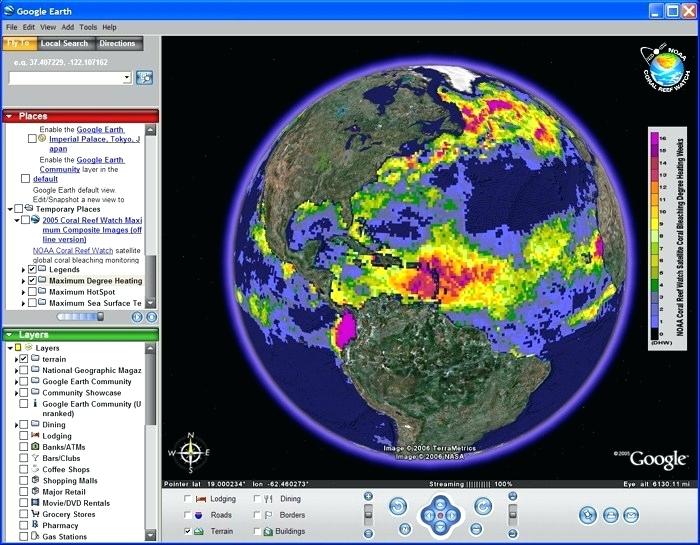This screenshot has height=545, width=700.
Task: Pan the globe up with the arrow
Action: [x=440, y=503]
